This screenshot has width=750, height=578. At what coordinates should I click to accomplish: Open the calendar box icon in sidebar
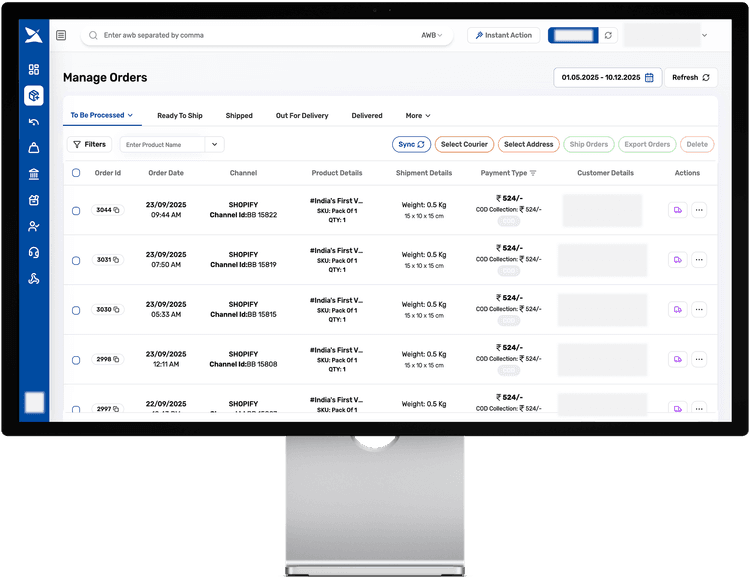33,200
